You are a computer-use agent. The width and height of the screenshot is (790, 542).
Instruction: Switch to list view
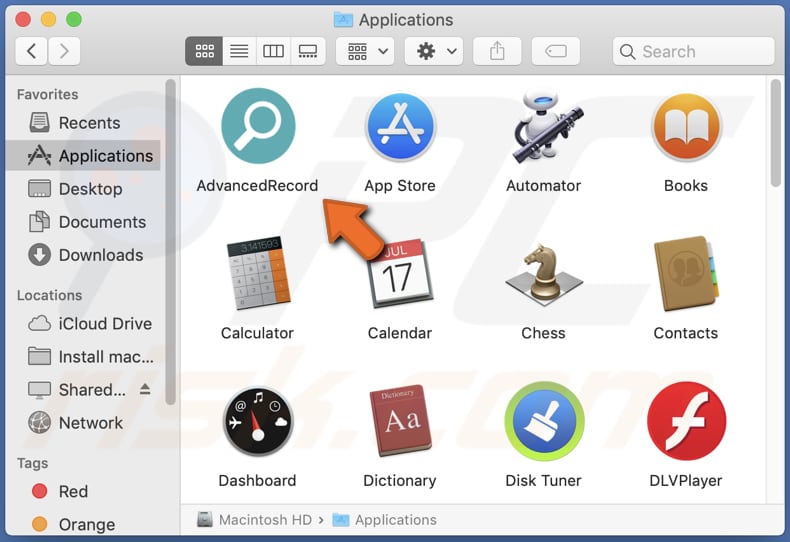[x=239, y=51]
